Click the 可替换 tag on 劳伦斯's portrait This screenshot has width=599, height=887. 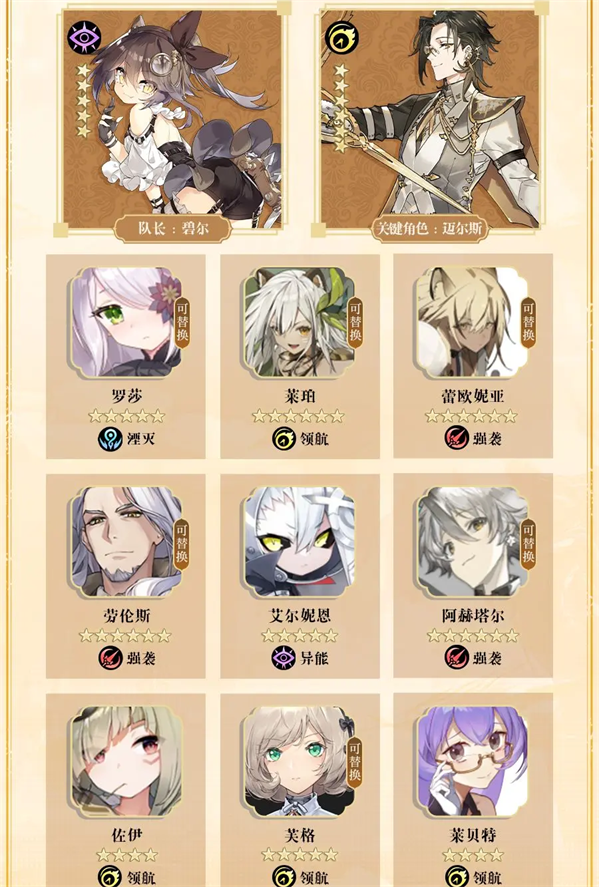coord(182,542)
